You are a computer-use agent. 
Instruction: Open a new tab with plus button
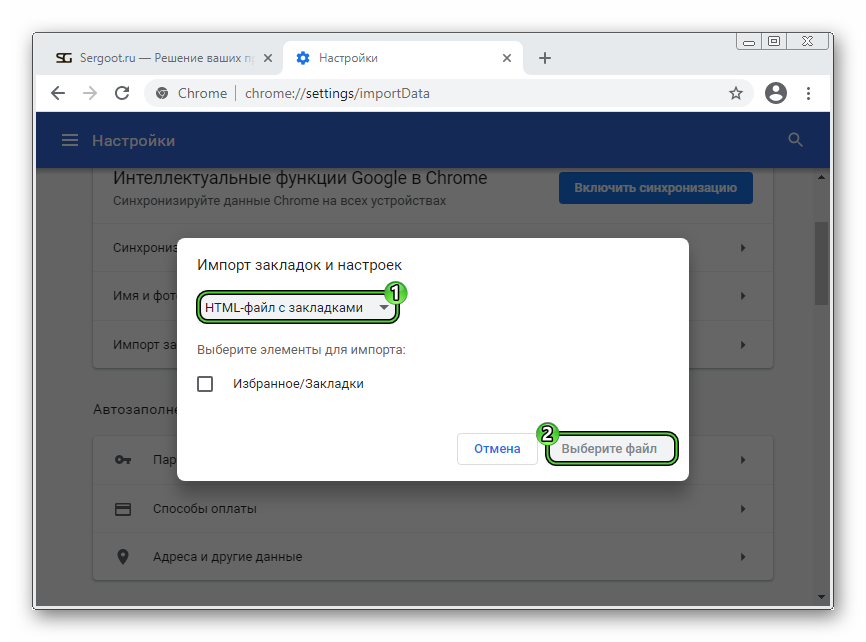point(545,58)
